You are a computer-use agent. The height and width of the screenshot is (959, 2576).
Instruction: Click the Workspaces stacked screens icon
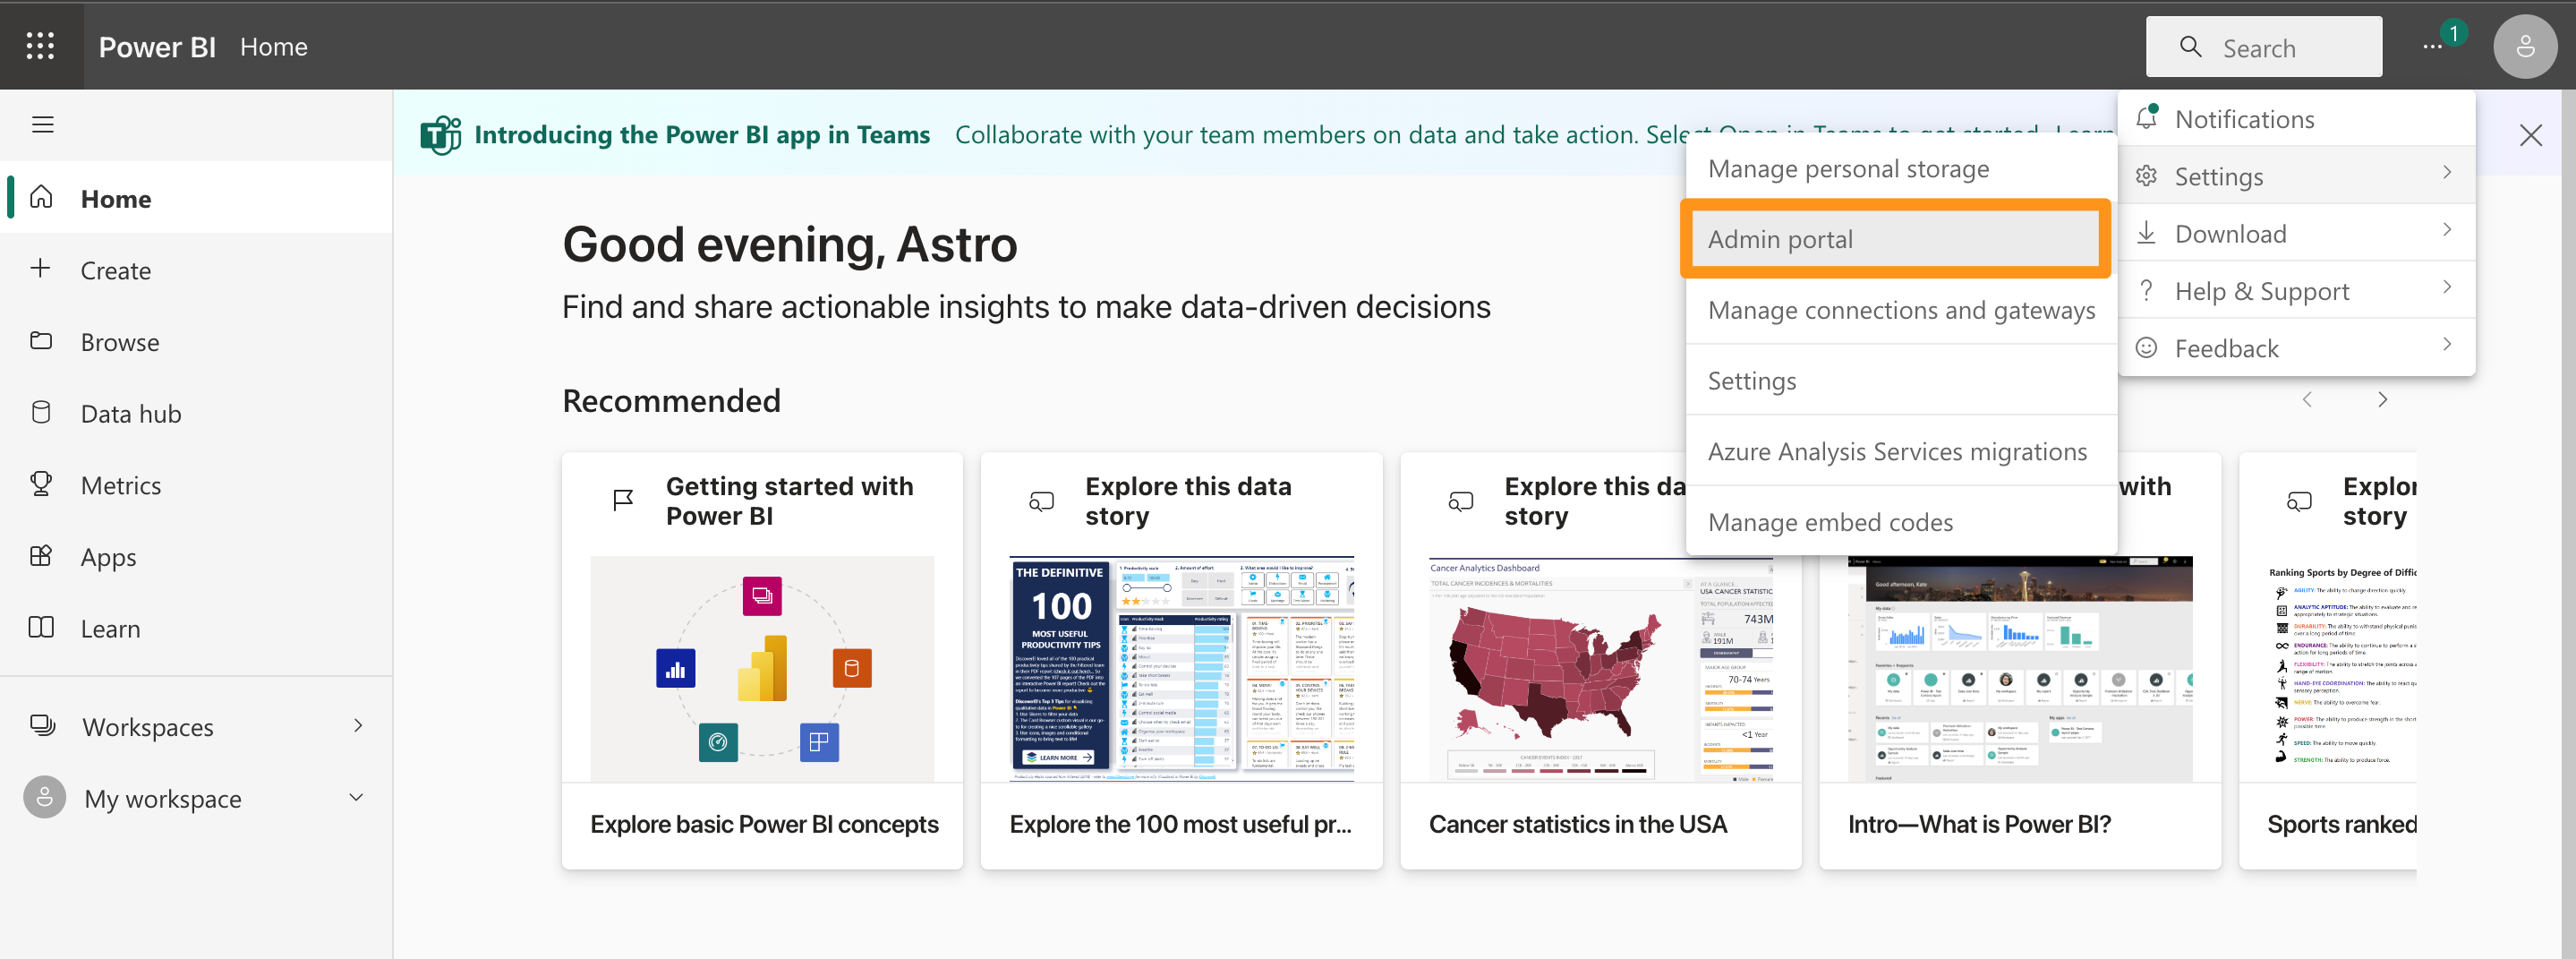pos(42,726)
